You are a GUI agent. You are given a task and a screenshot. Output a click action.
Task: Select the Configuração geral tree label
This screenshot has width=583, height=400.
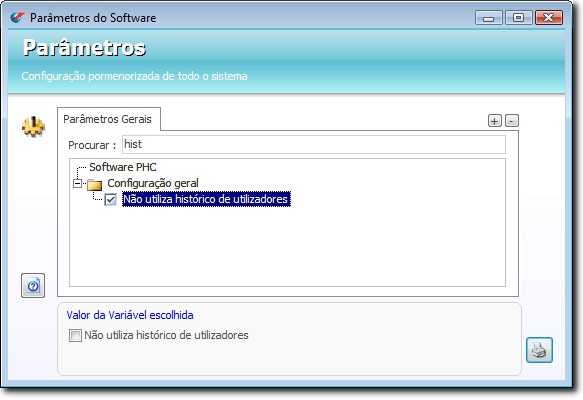(153, 183)
